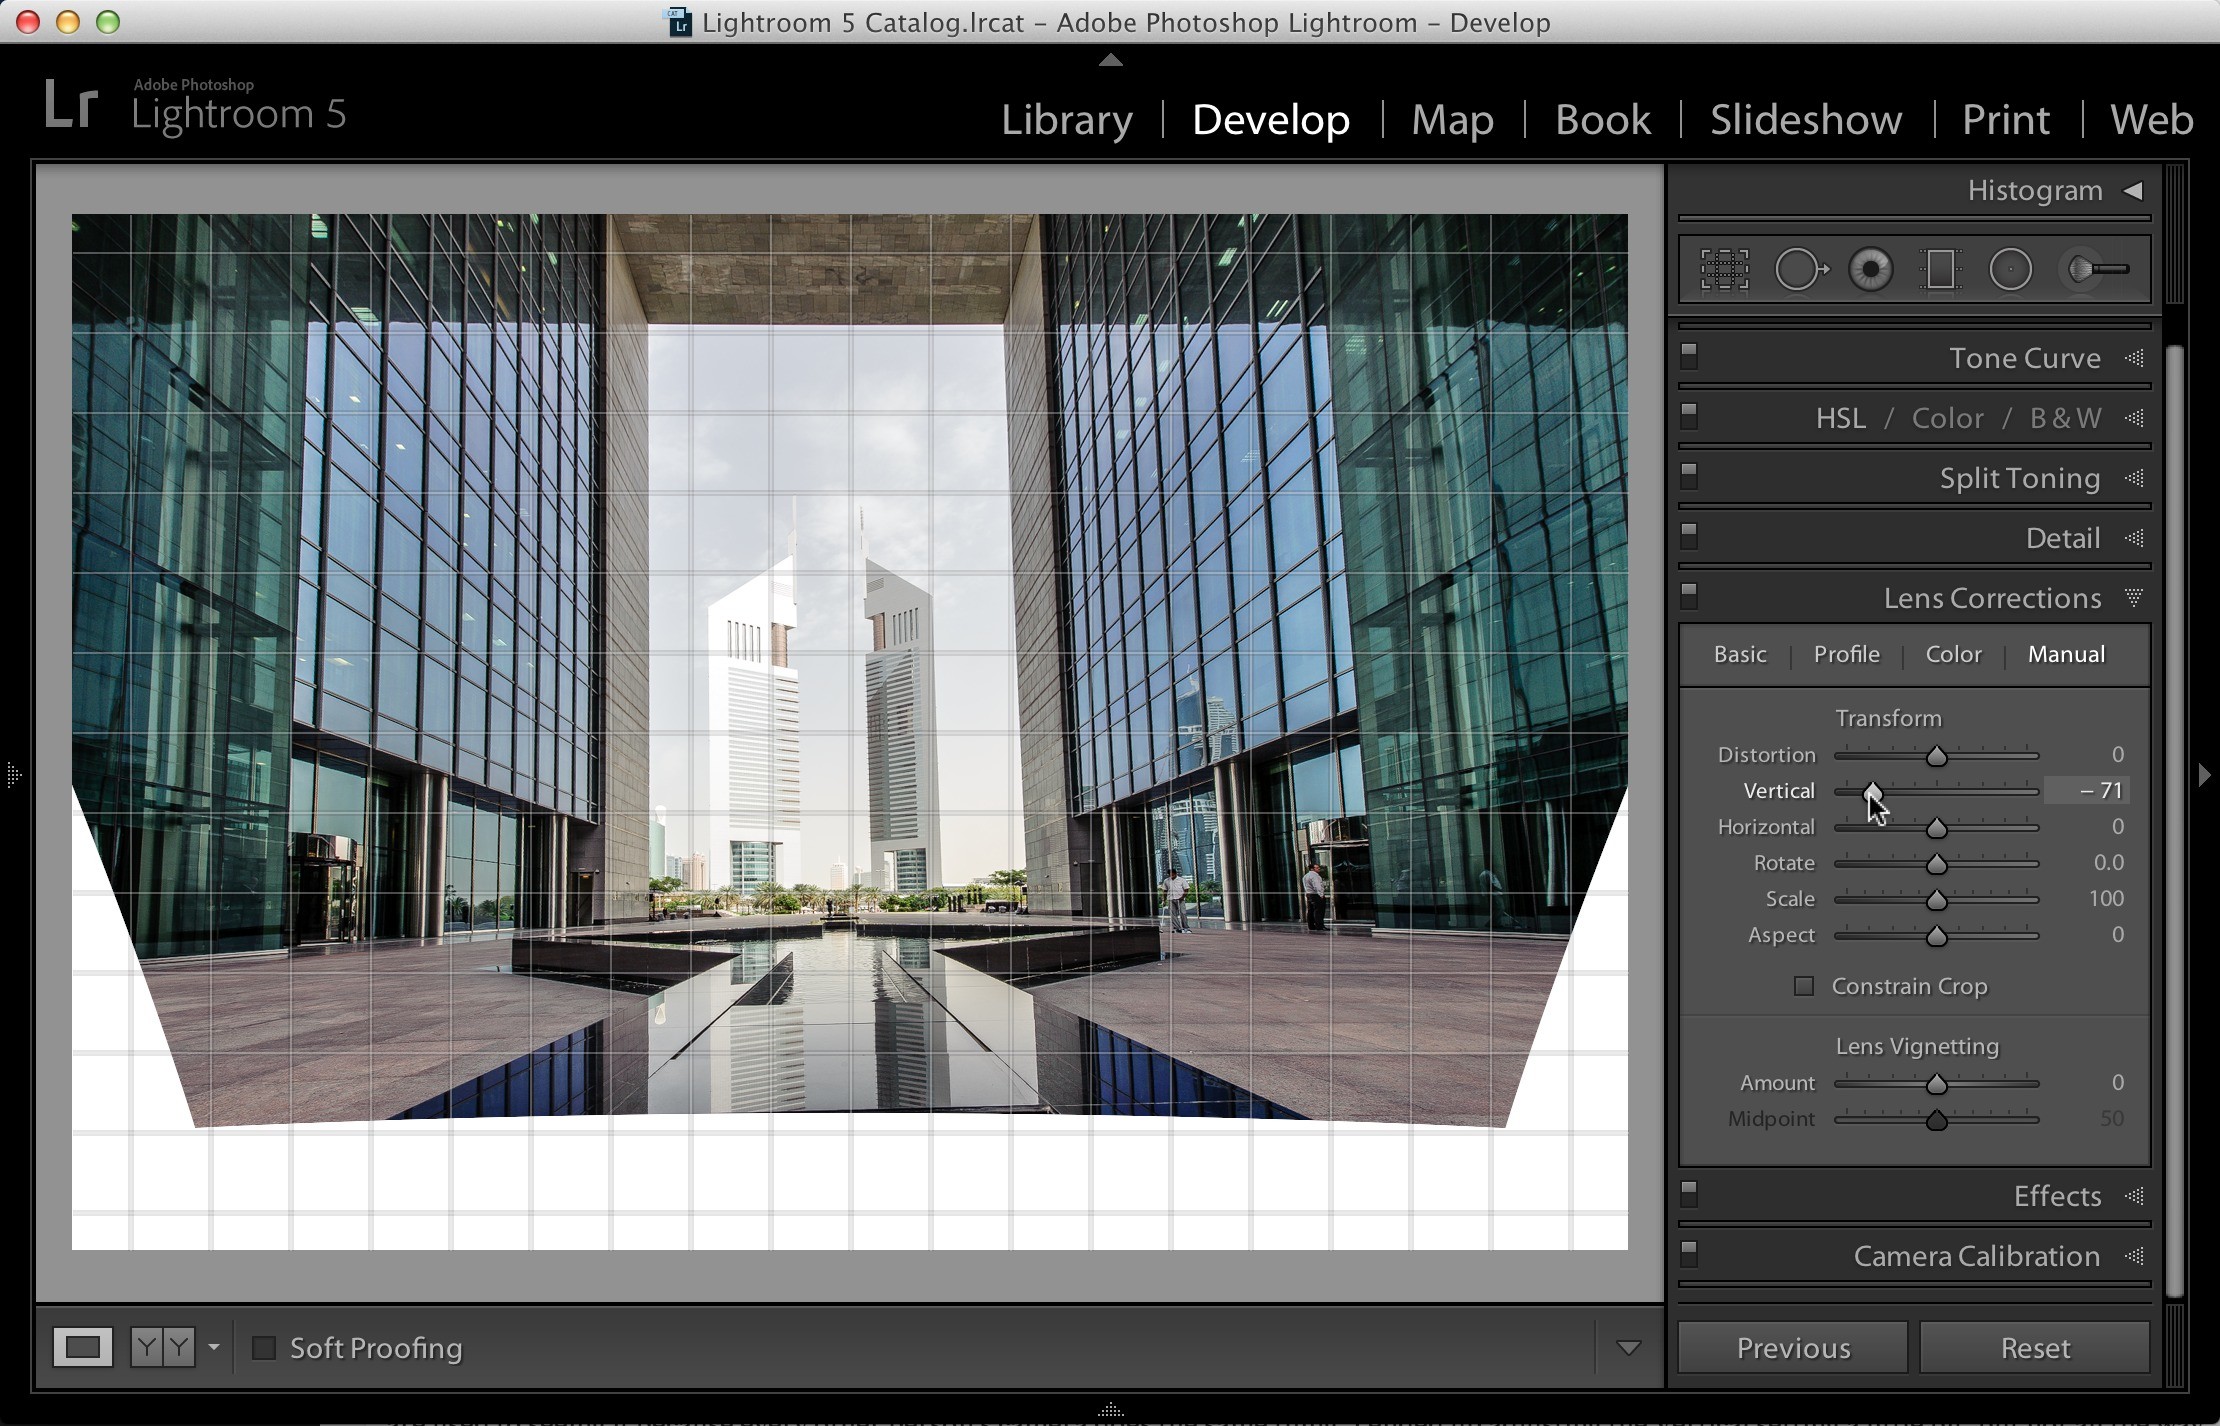Viewport: 2220px width, 1426px height.
Task: Click the Vertical value field showing -71
Action: tap(2087, 791)
